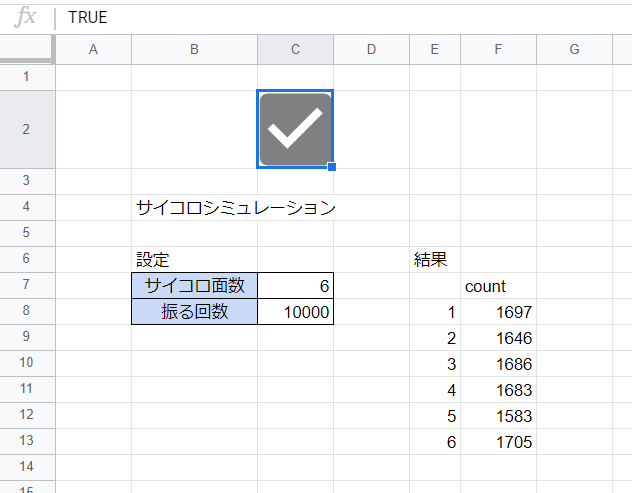Select dice face 5 in column E
This screenshot has height=493, width=632.
435,415
